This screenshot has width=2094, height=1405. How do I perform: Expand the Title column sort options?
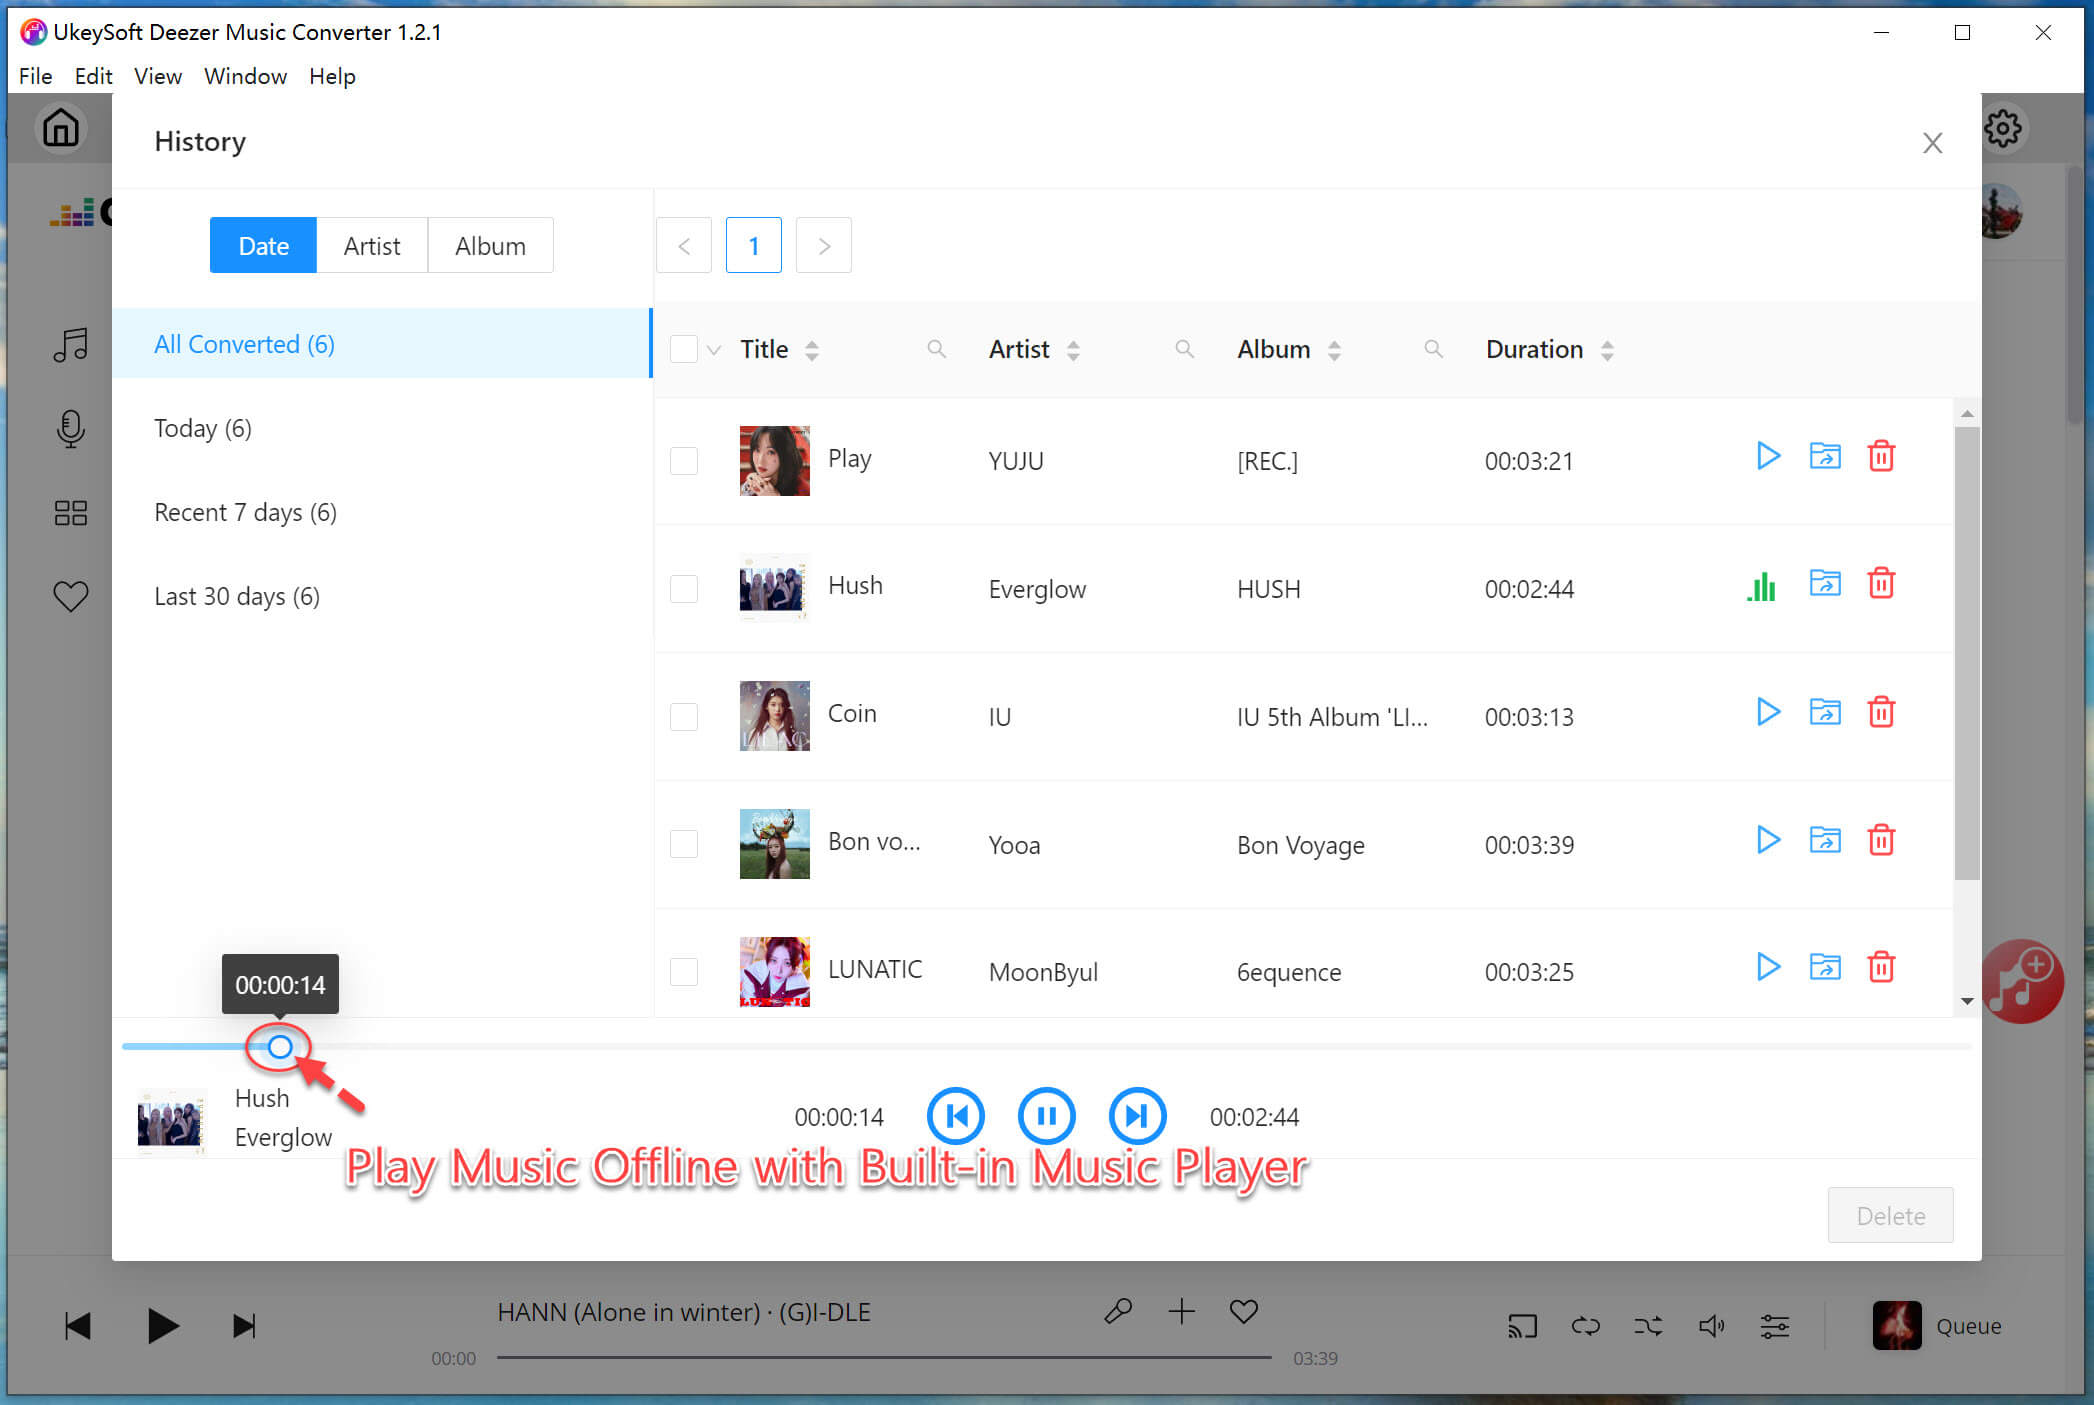tap(815, 348)
